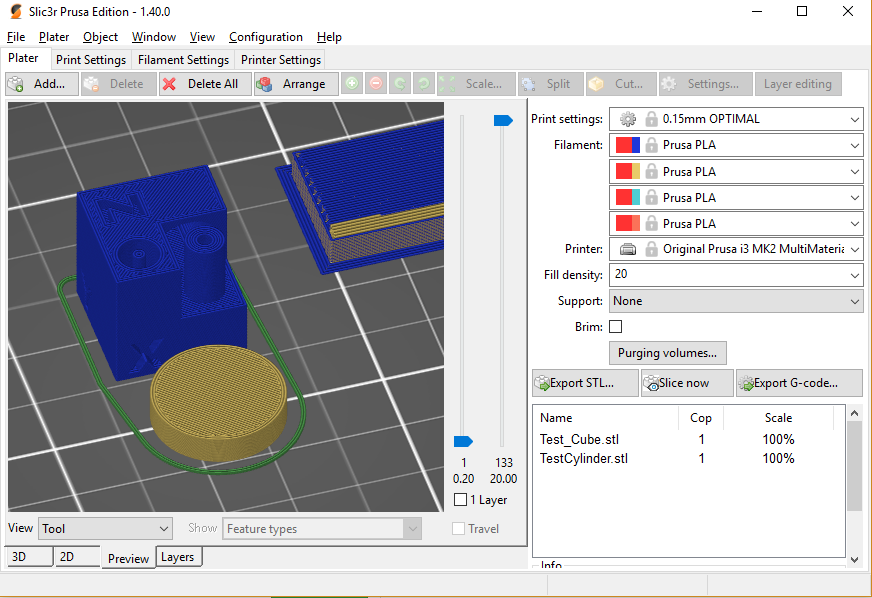The width and height of the screenshot is (872, 598).
Task: Switch to the Print Settings tab
Action: point(91,60)
